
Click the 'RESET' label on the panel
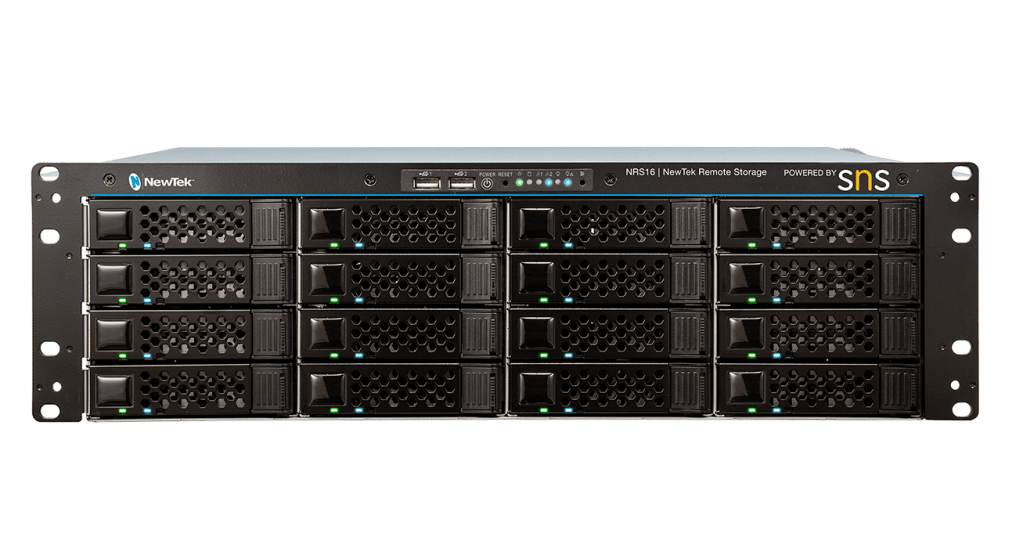click(x=506, y=174)
